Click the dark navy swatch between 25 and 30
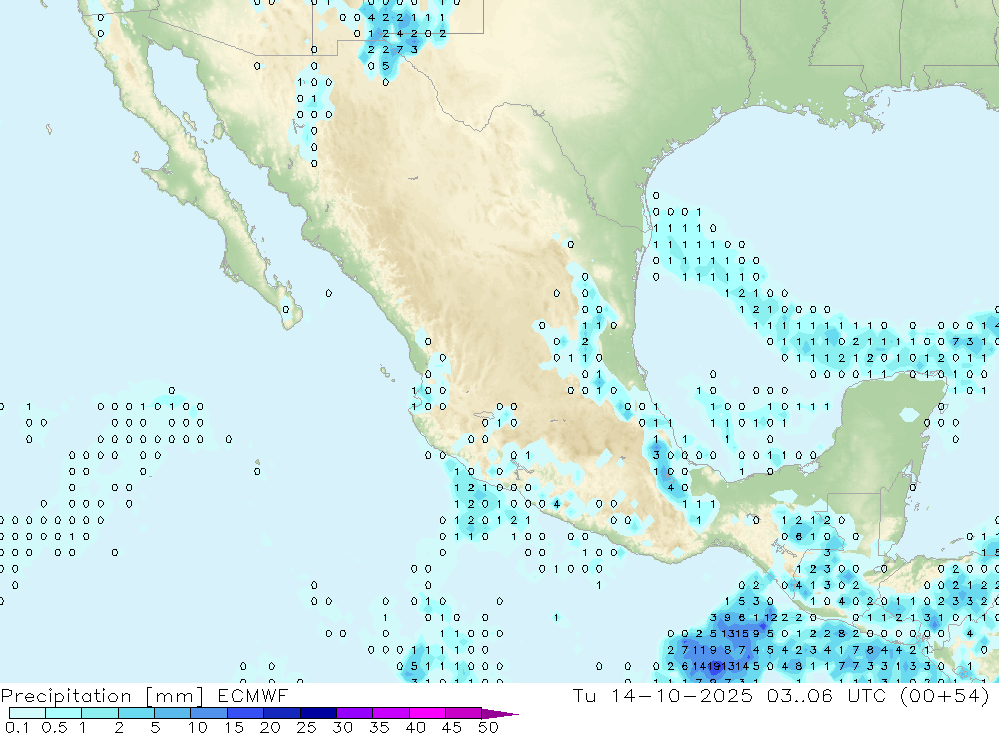The image size is (1000, 733). pyautogui.click(x=318, y=713)
